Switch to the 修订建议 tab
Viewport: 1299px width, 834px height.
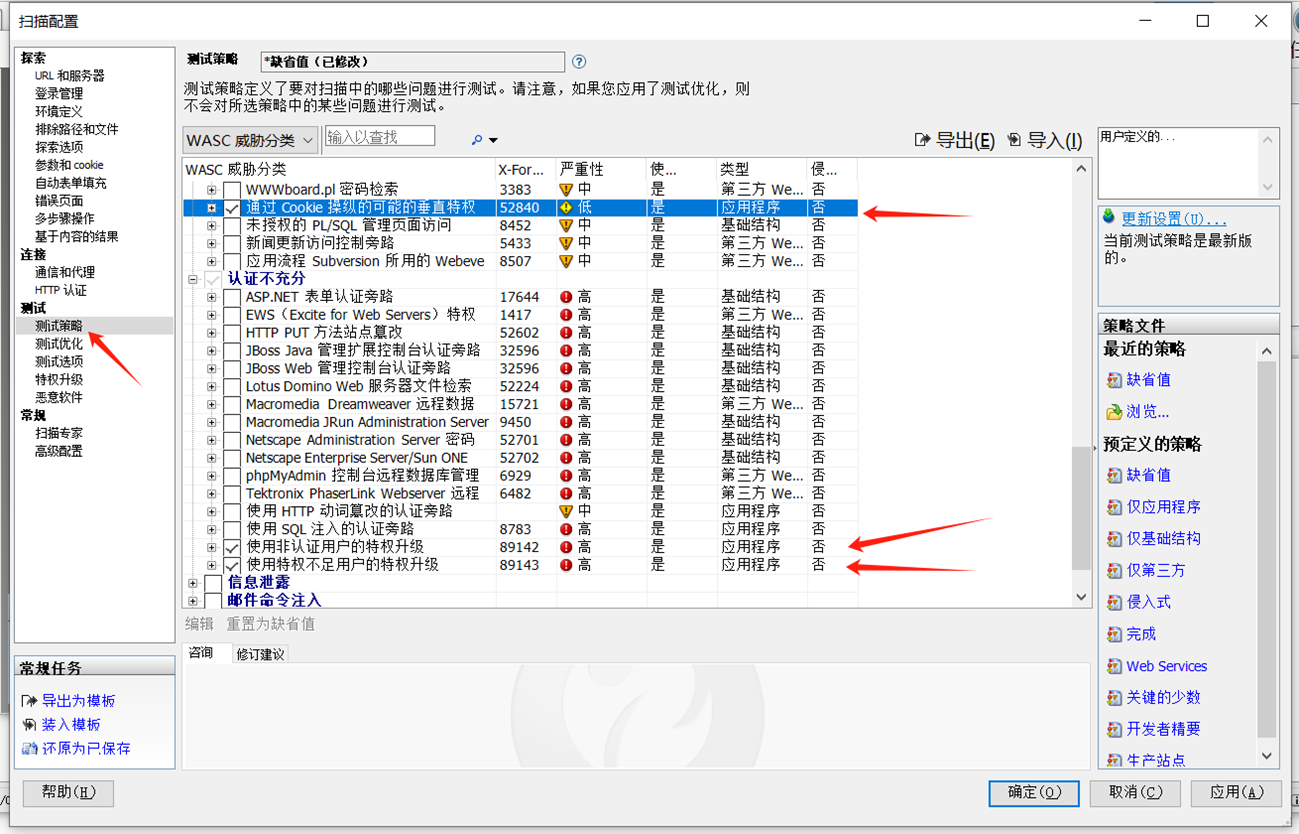[x=260, y=654]
